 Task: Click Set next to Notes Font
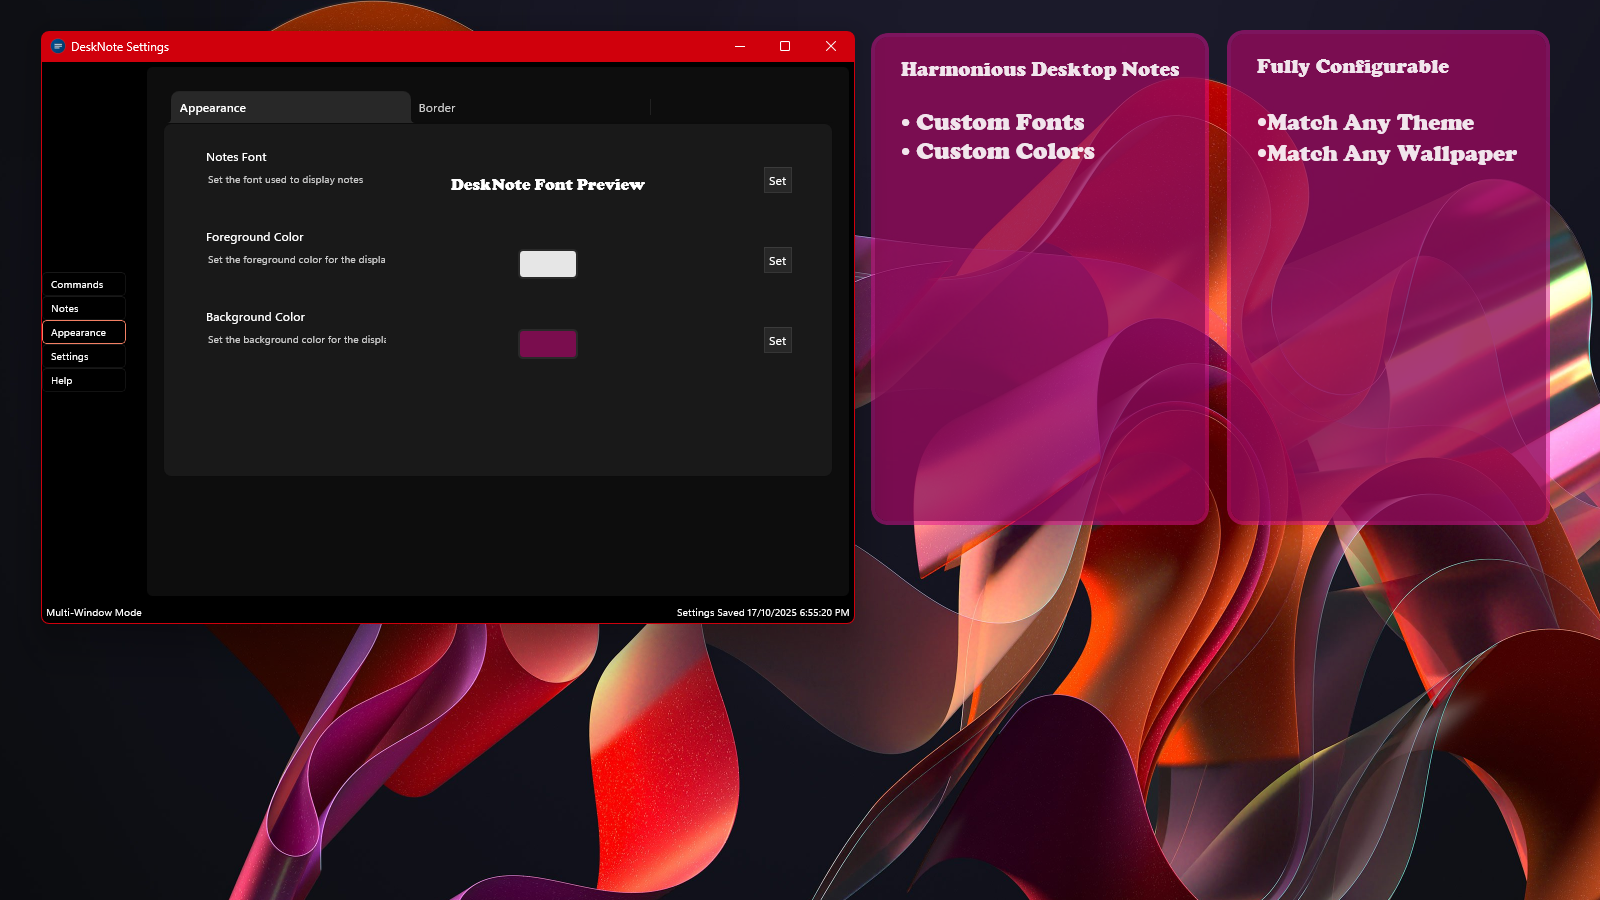pos(777,180)
